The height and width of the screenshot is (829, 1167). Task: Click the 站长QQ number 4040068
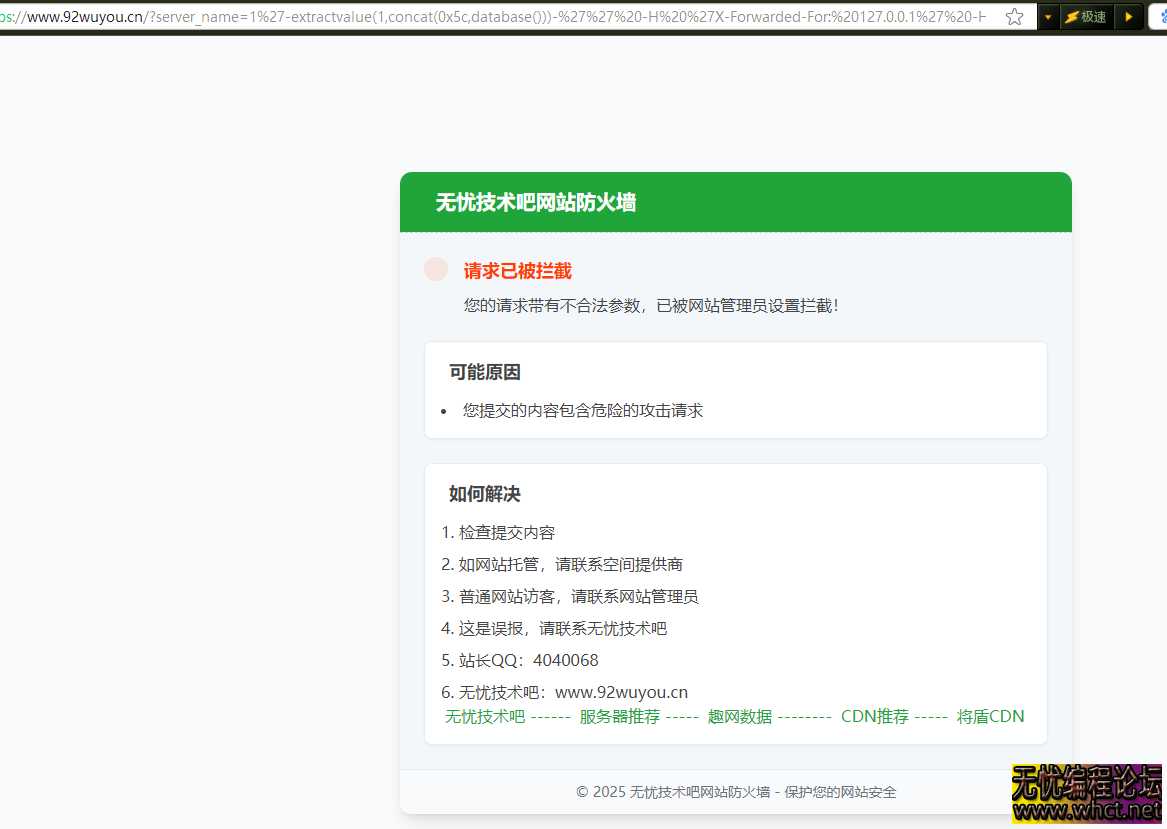(566, 660)
